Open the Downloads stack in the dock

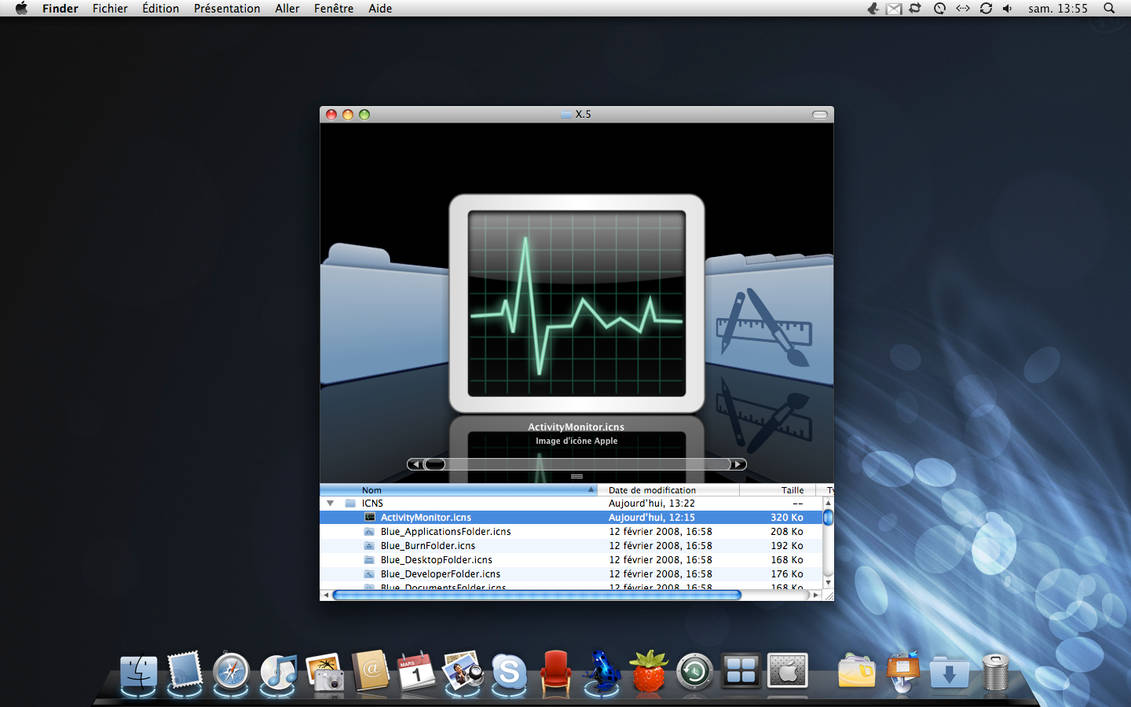click(949, 672)
